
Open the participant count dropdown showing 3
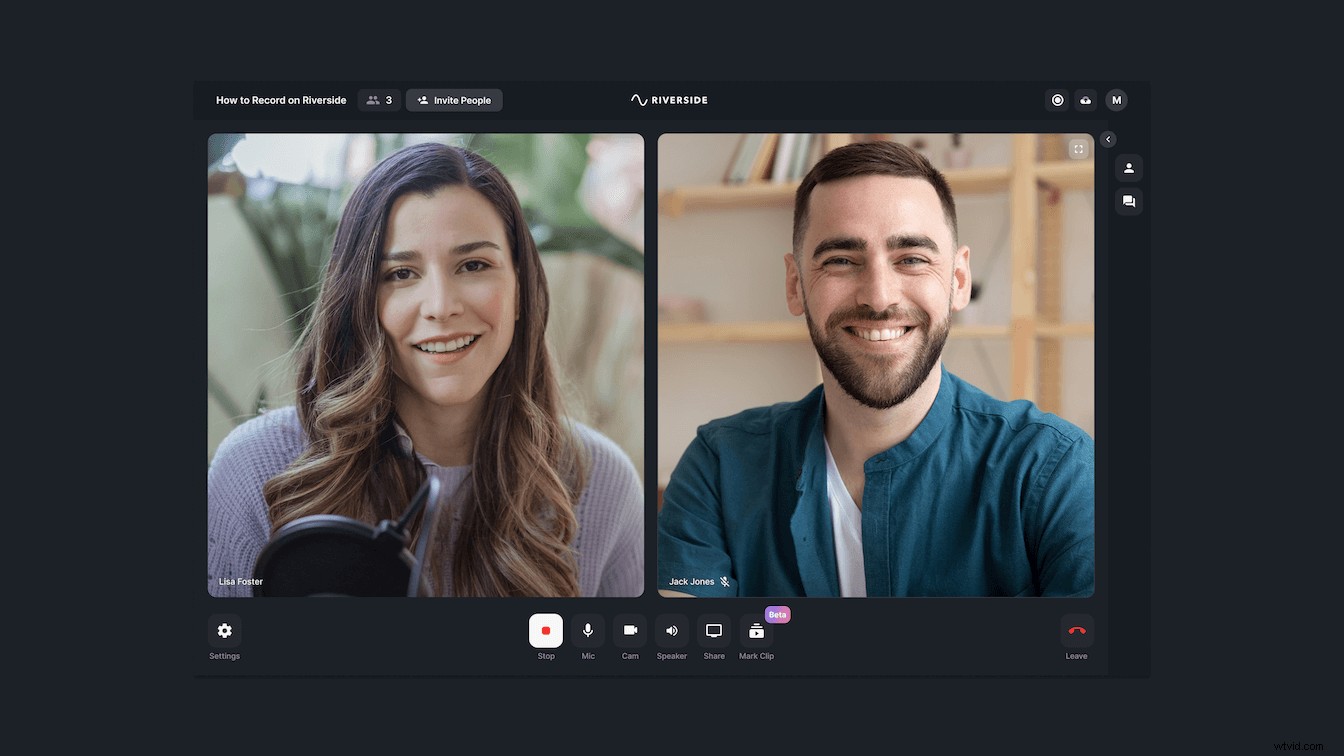(x=379, y=100)
